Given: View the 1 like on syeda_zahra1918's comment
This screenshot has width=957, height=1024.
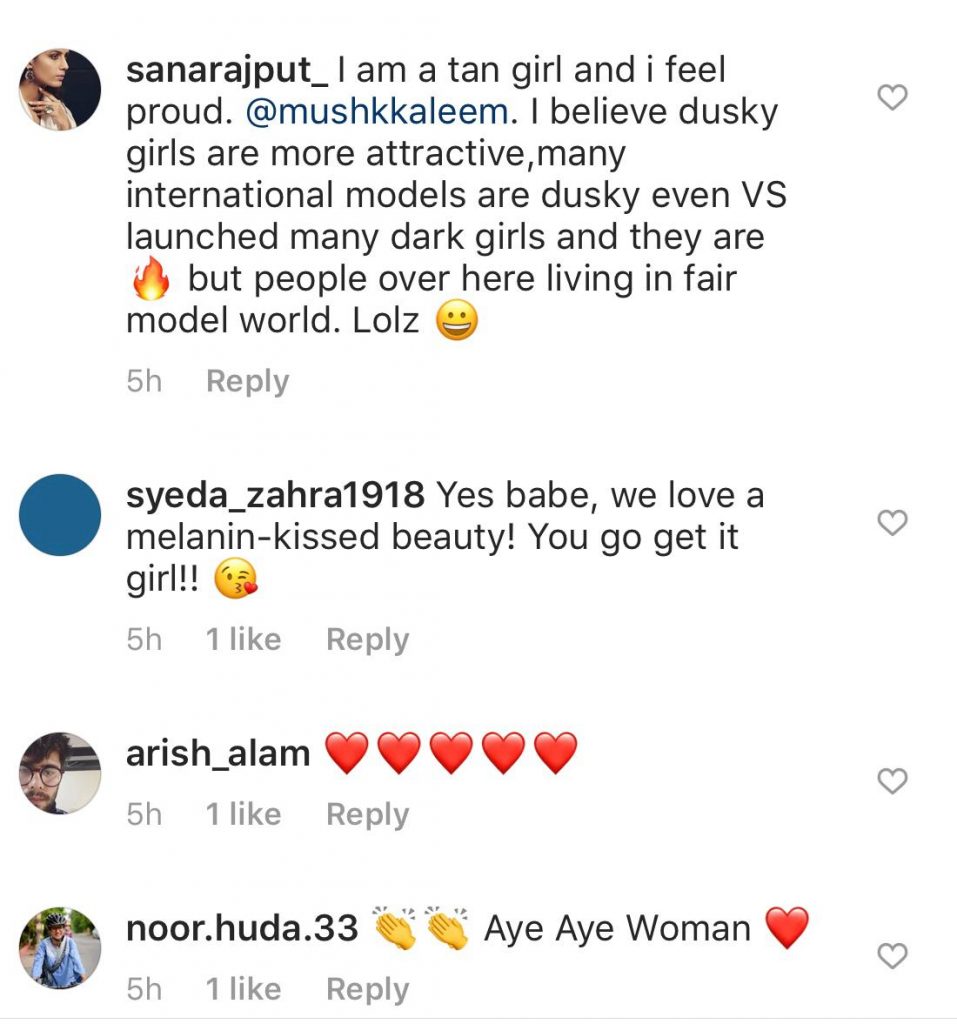Looking at the screenshot, I should point(243,639).
